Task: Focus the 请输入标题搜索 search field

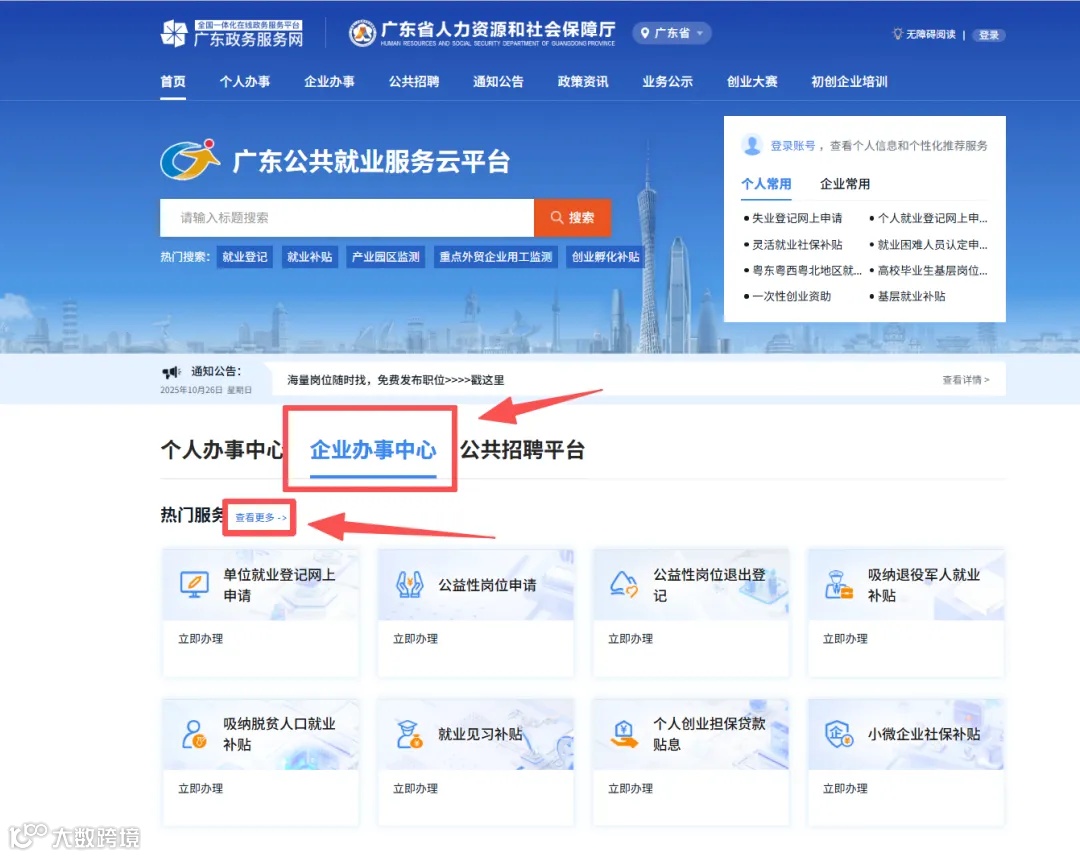Action: pos(347,218)
